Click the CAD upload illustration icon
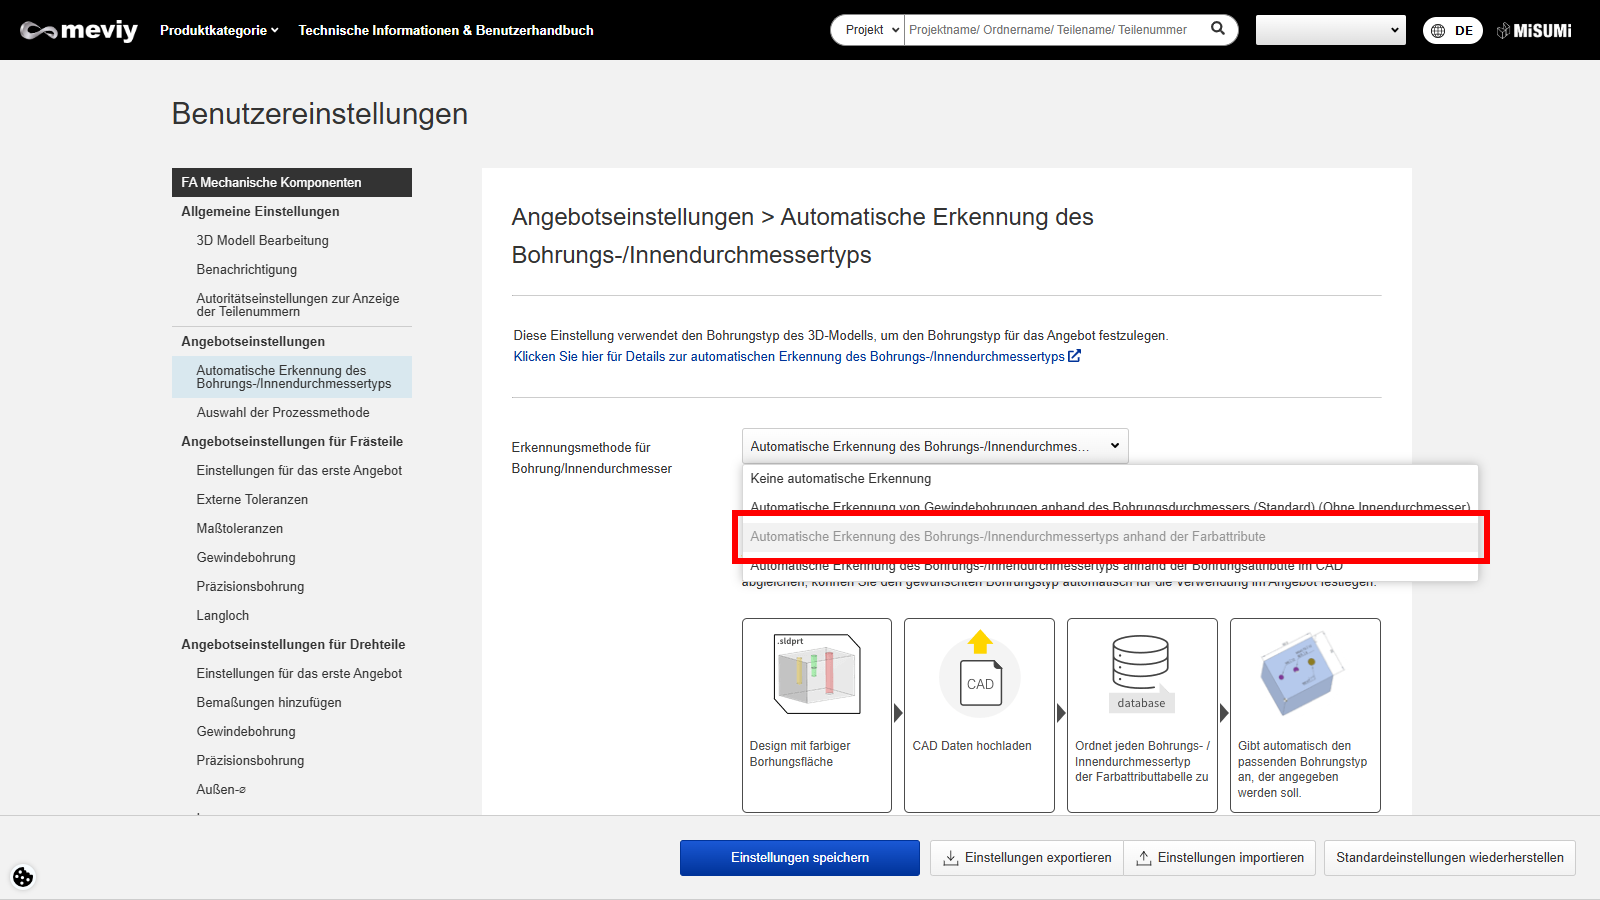1600x900 pixels. 980,673
